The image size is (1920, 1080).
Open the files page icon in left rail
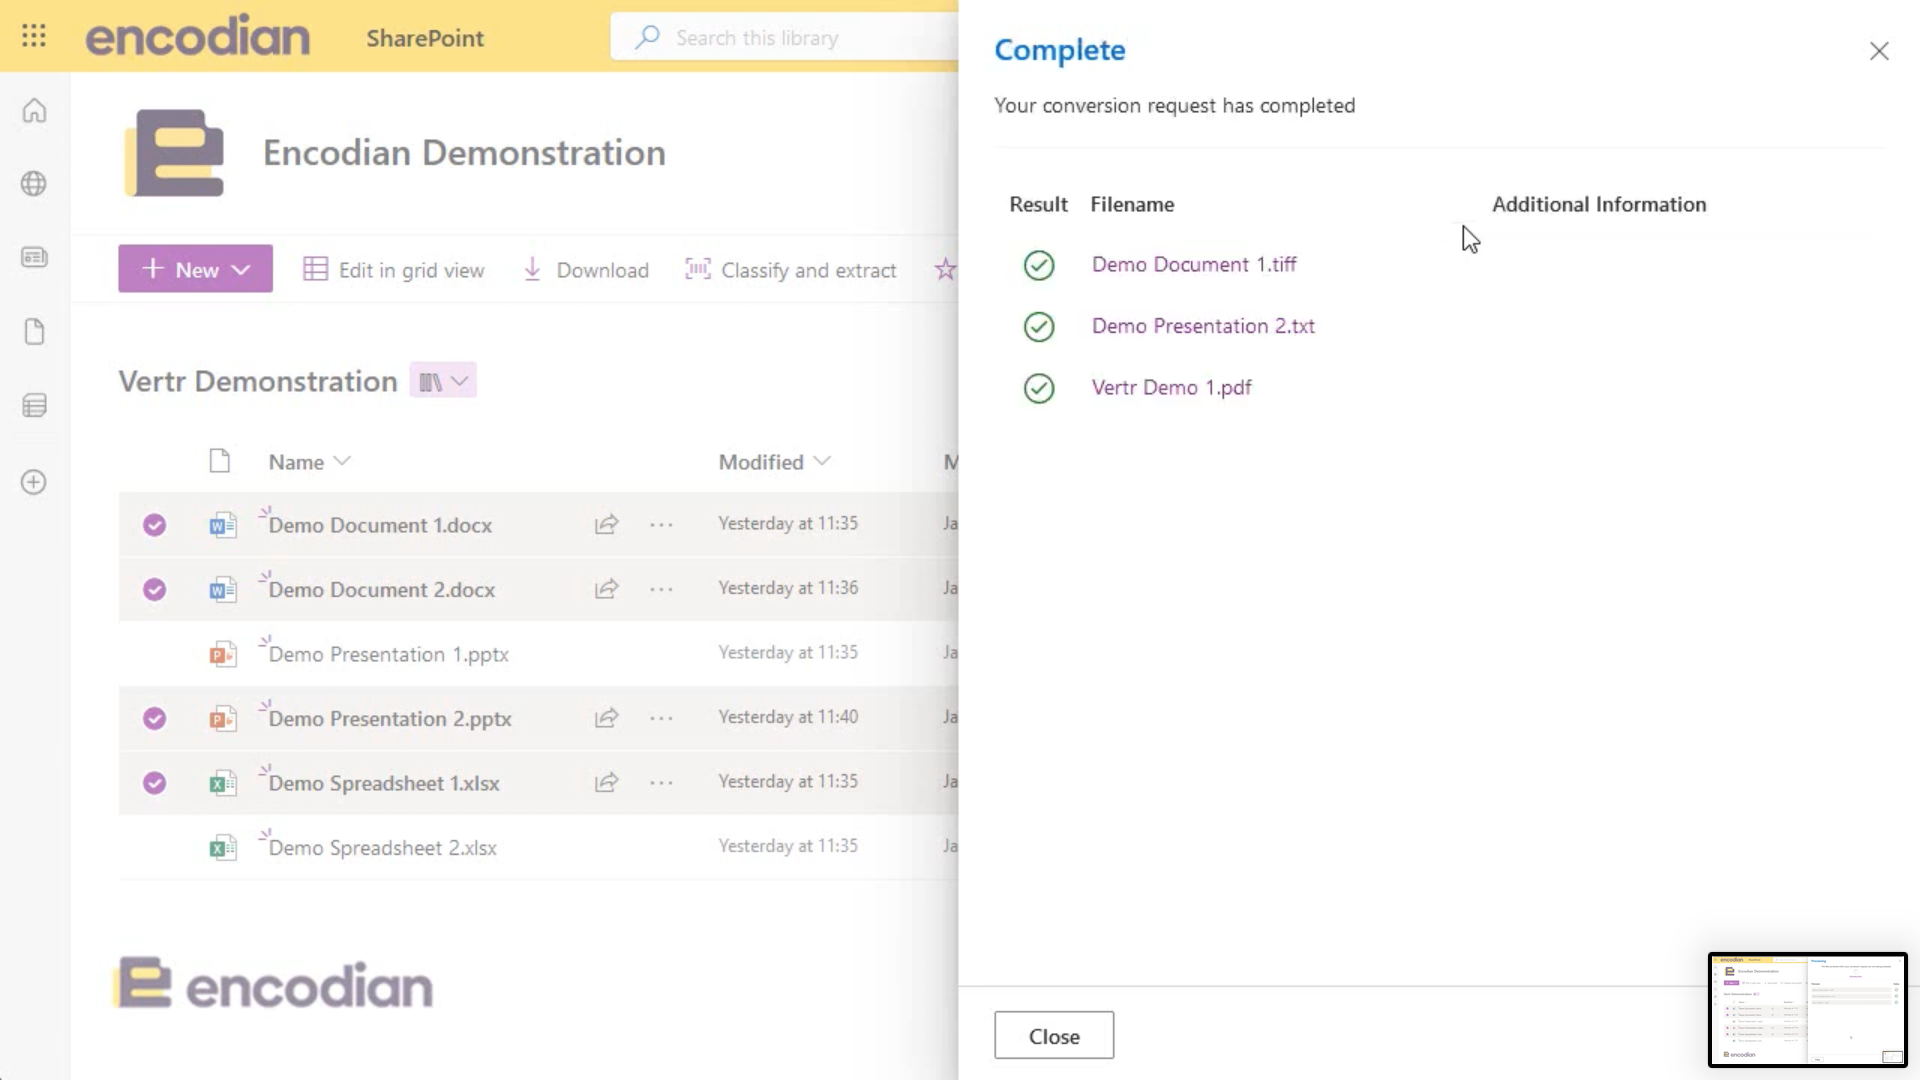pos(34,332)
